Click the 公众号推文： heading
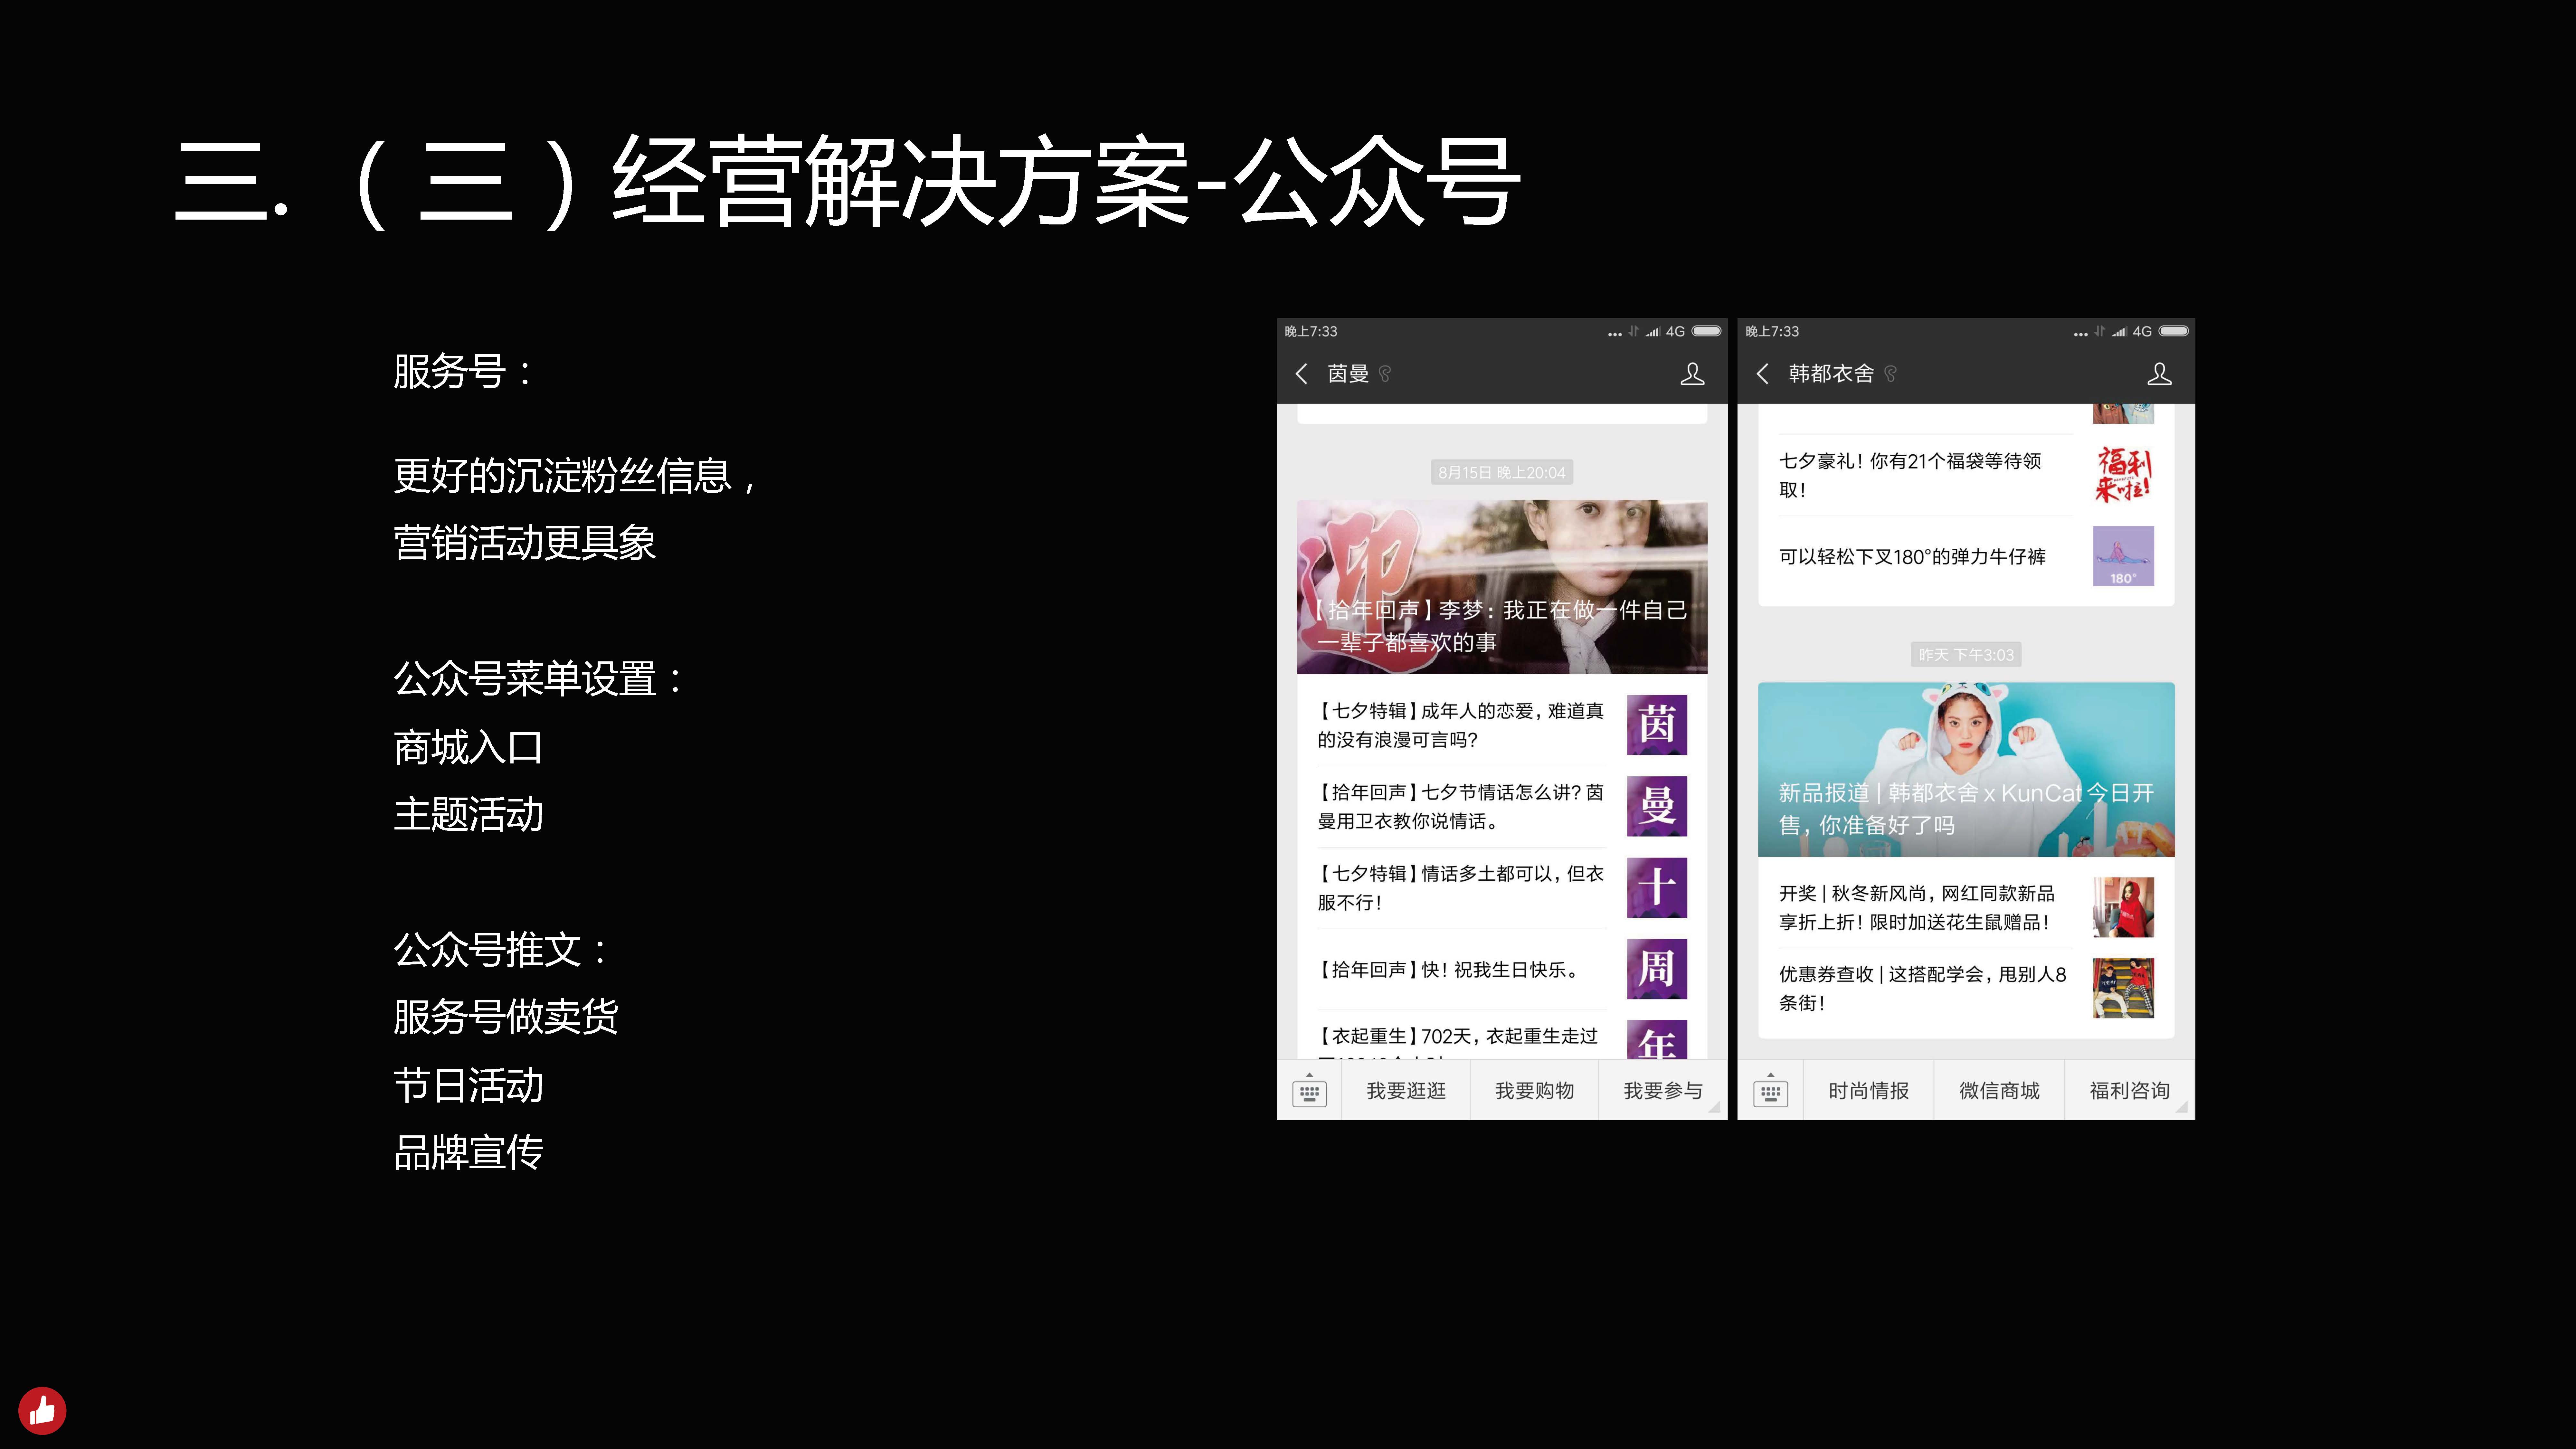 (501, 950)
